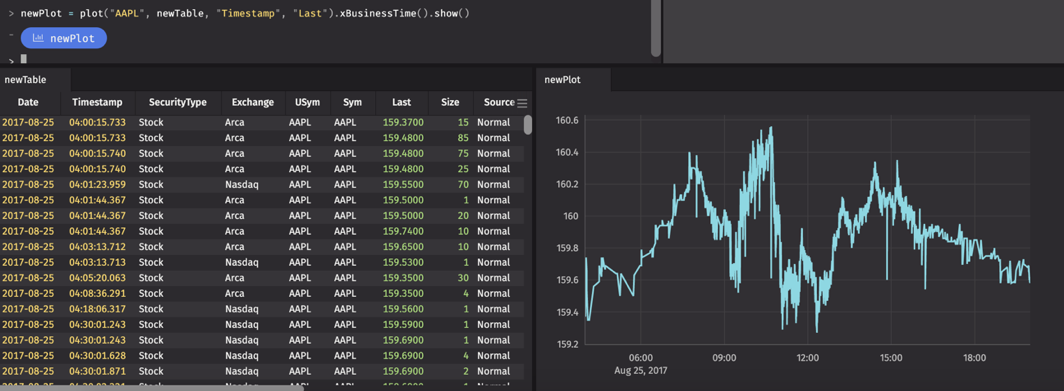Open the table menu hamburger icon

[x=522, y=103]
